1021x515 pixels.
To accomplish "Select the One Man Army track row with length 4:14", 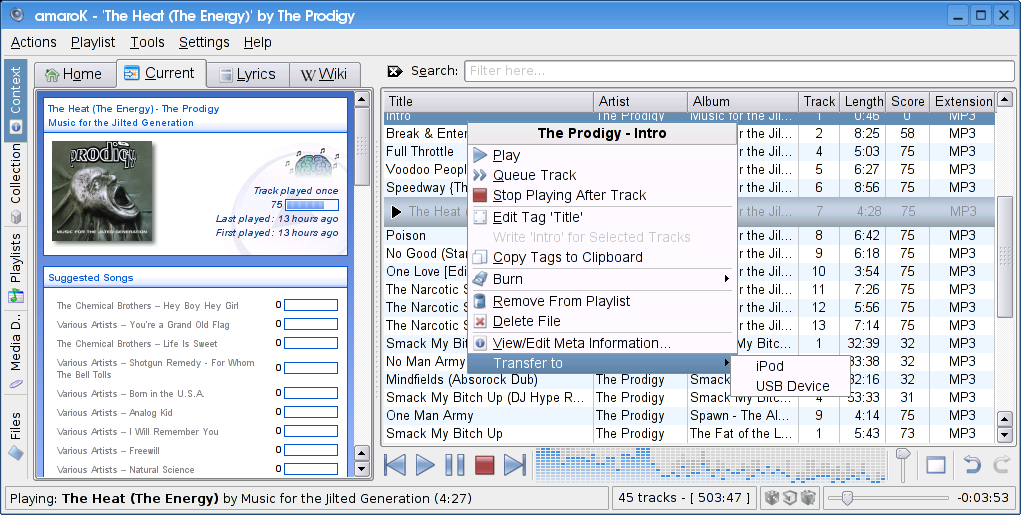I will pyautogui.click(x=690, y=415).
